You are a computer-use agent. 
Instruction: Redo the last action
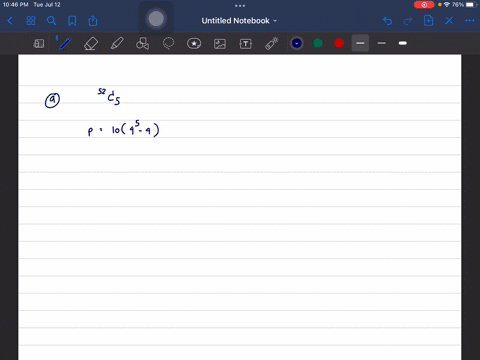point(408,21)
